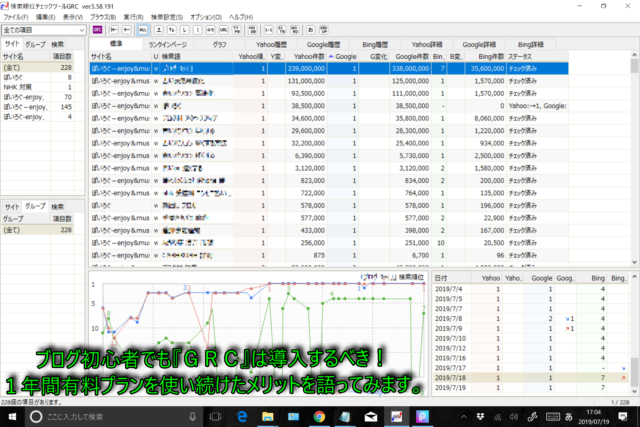Select the 標準 tab
This screenshot has width=640, height=427.
[116, 44]
